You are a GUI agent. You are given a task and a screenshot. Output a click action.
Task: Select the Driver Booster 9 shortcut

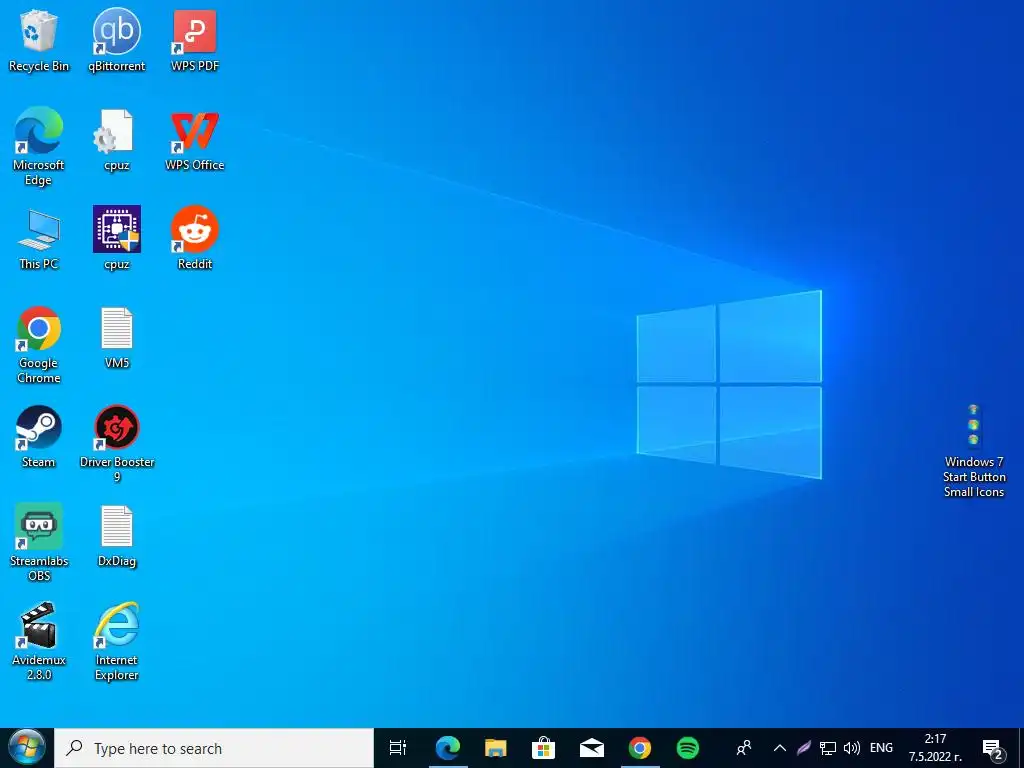click(117, 444)
